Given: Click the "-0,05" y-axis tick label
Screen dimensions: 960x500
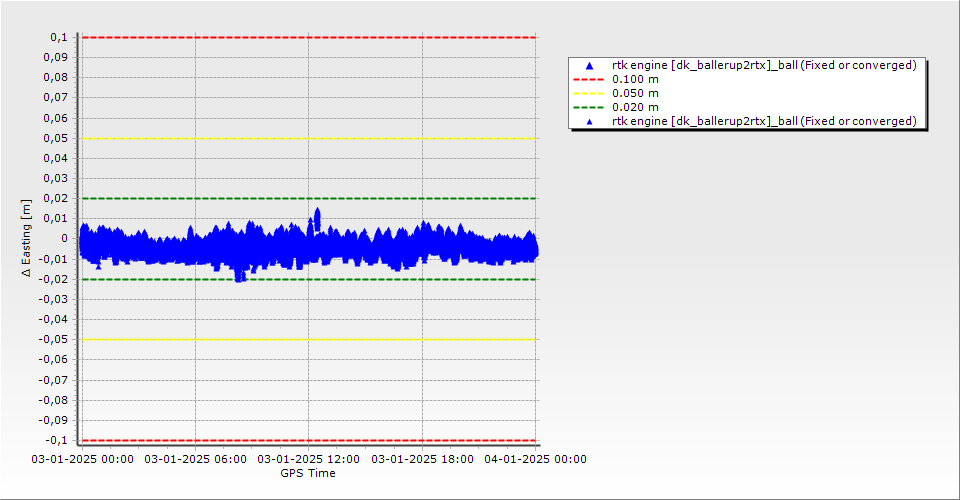Looking at the screenshot, I should point(53,340).
